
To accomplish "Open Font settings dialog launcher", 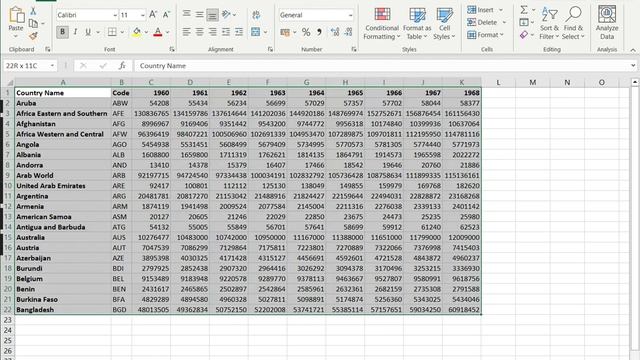I will point(172,49).
